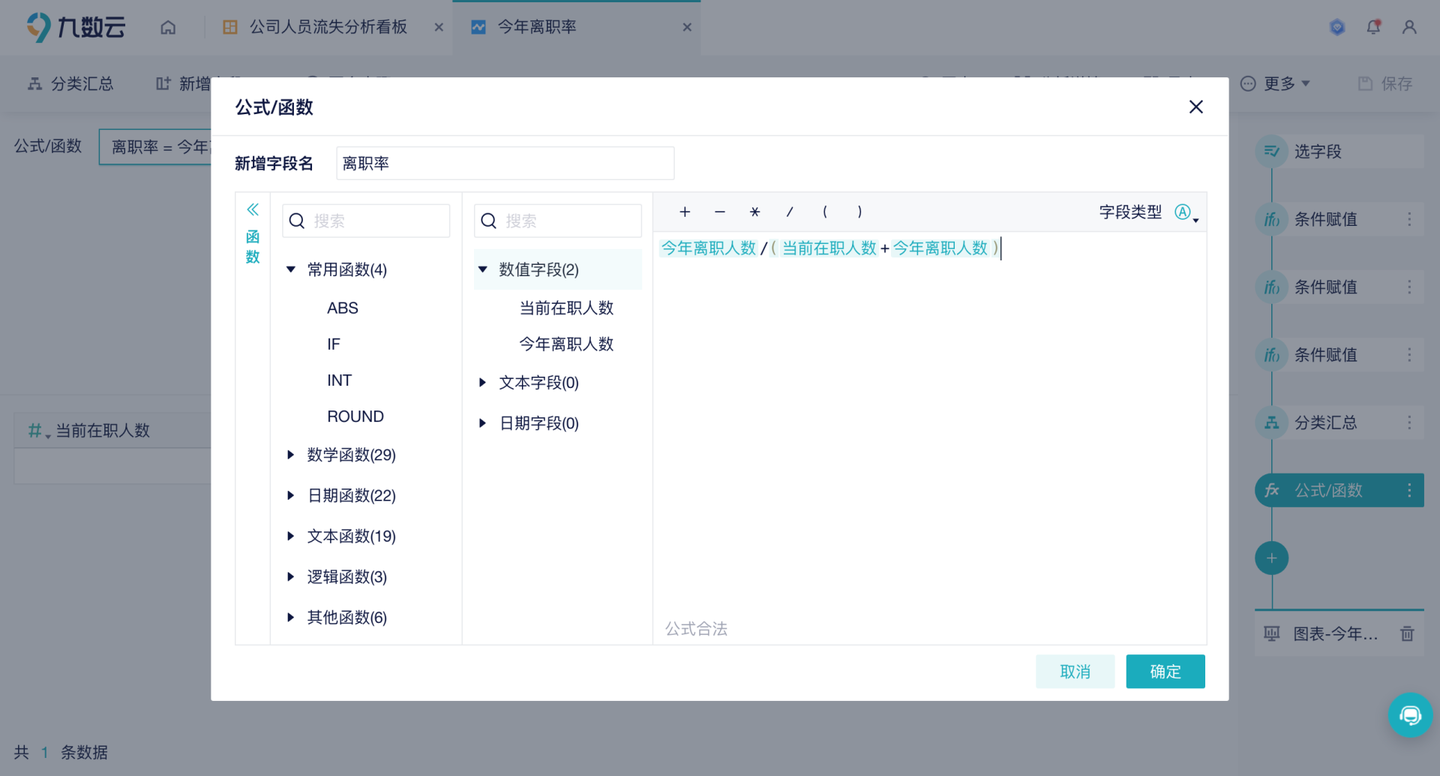Expand the 其他函数(6) group
Viewport: 1440px width, 776px height.
(x=291, y=617)
